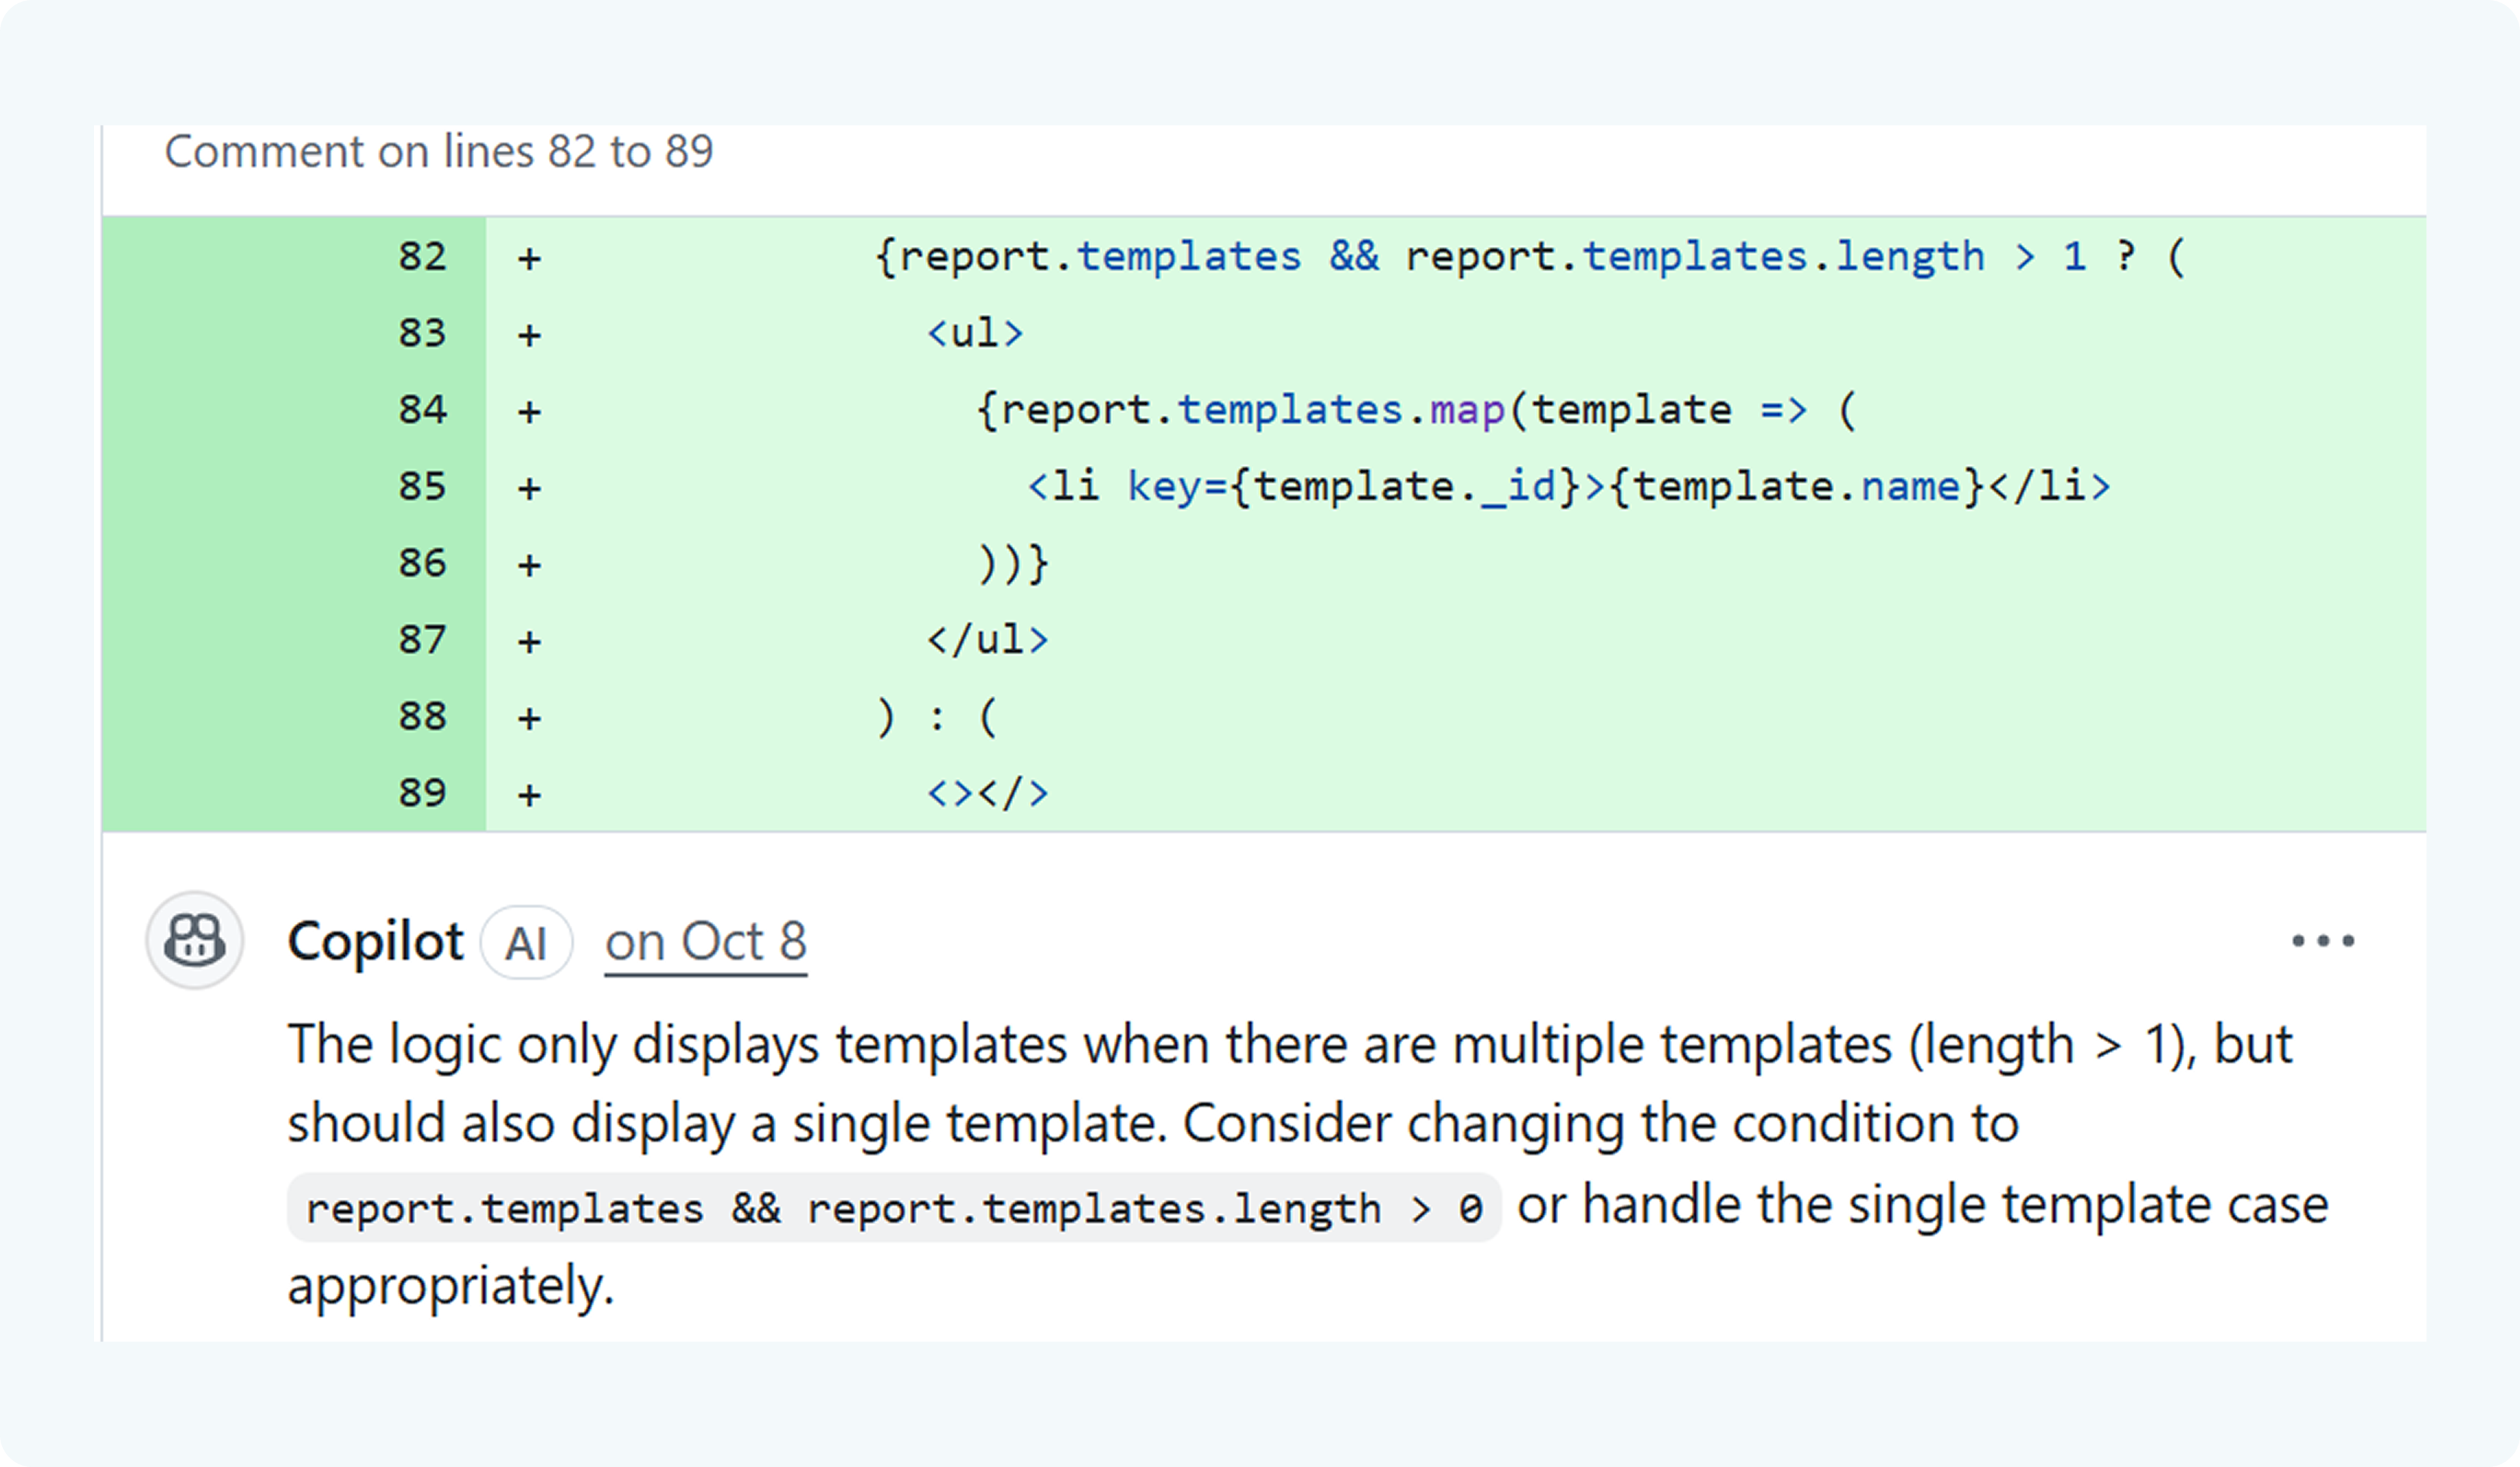The height and width of the screenshot is (1467, 2520).
Task: Click the inline code suggestion snippet
Action: click(893, 1208)
